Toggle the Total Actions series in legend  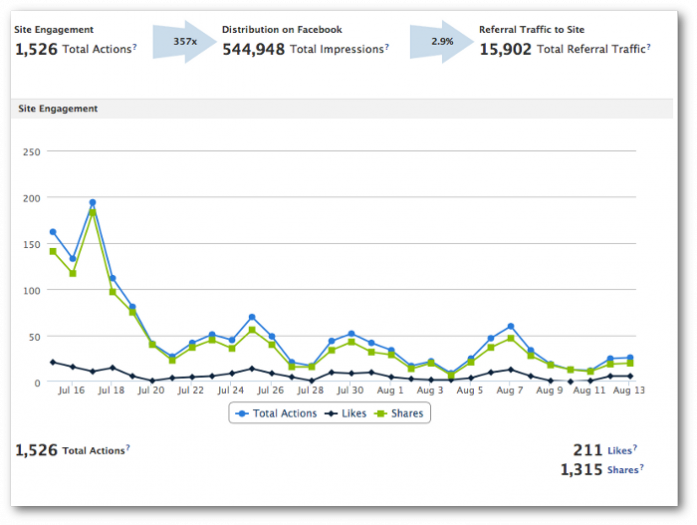click(x=276, y=413)
